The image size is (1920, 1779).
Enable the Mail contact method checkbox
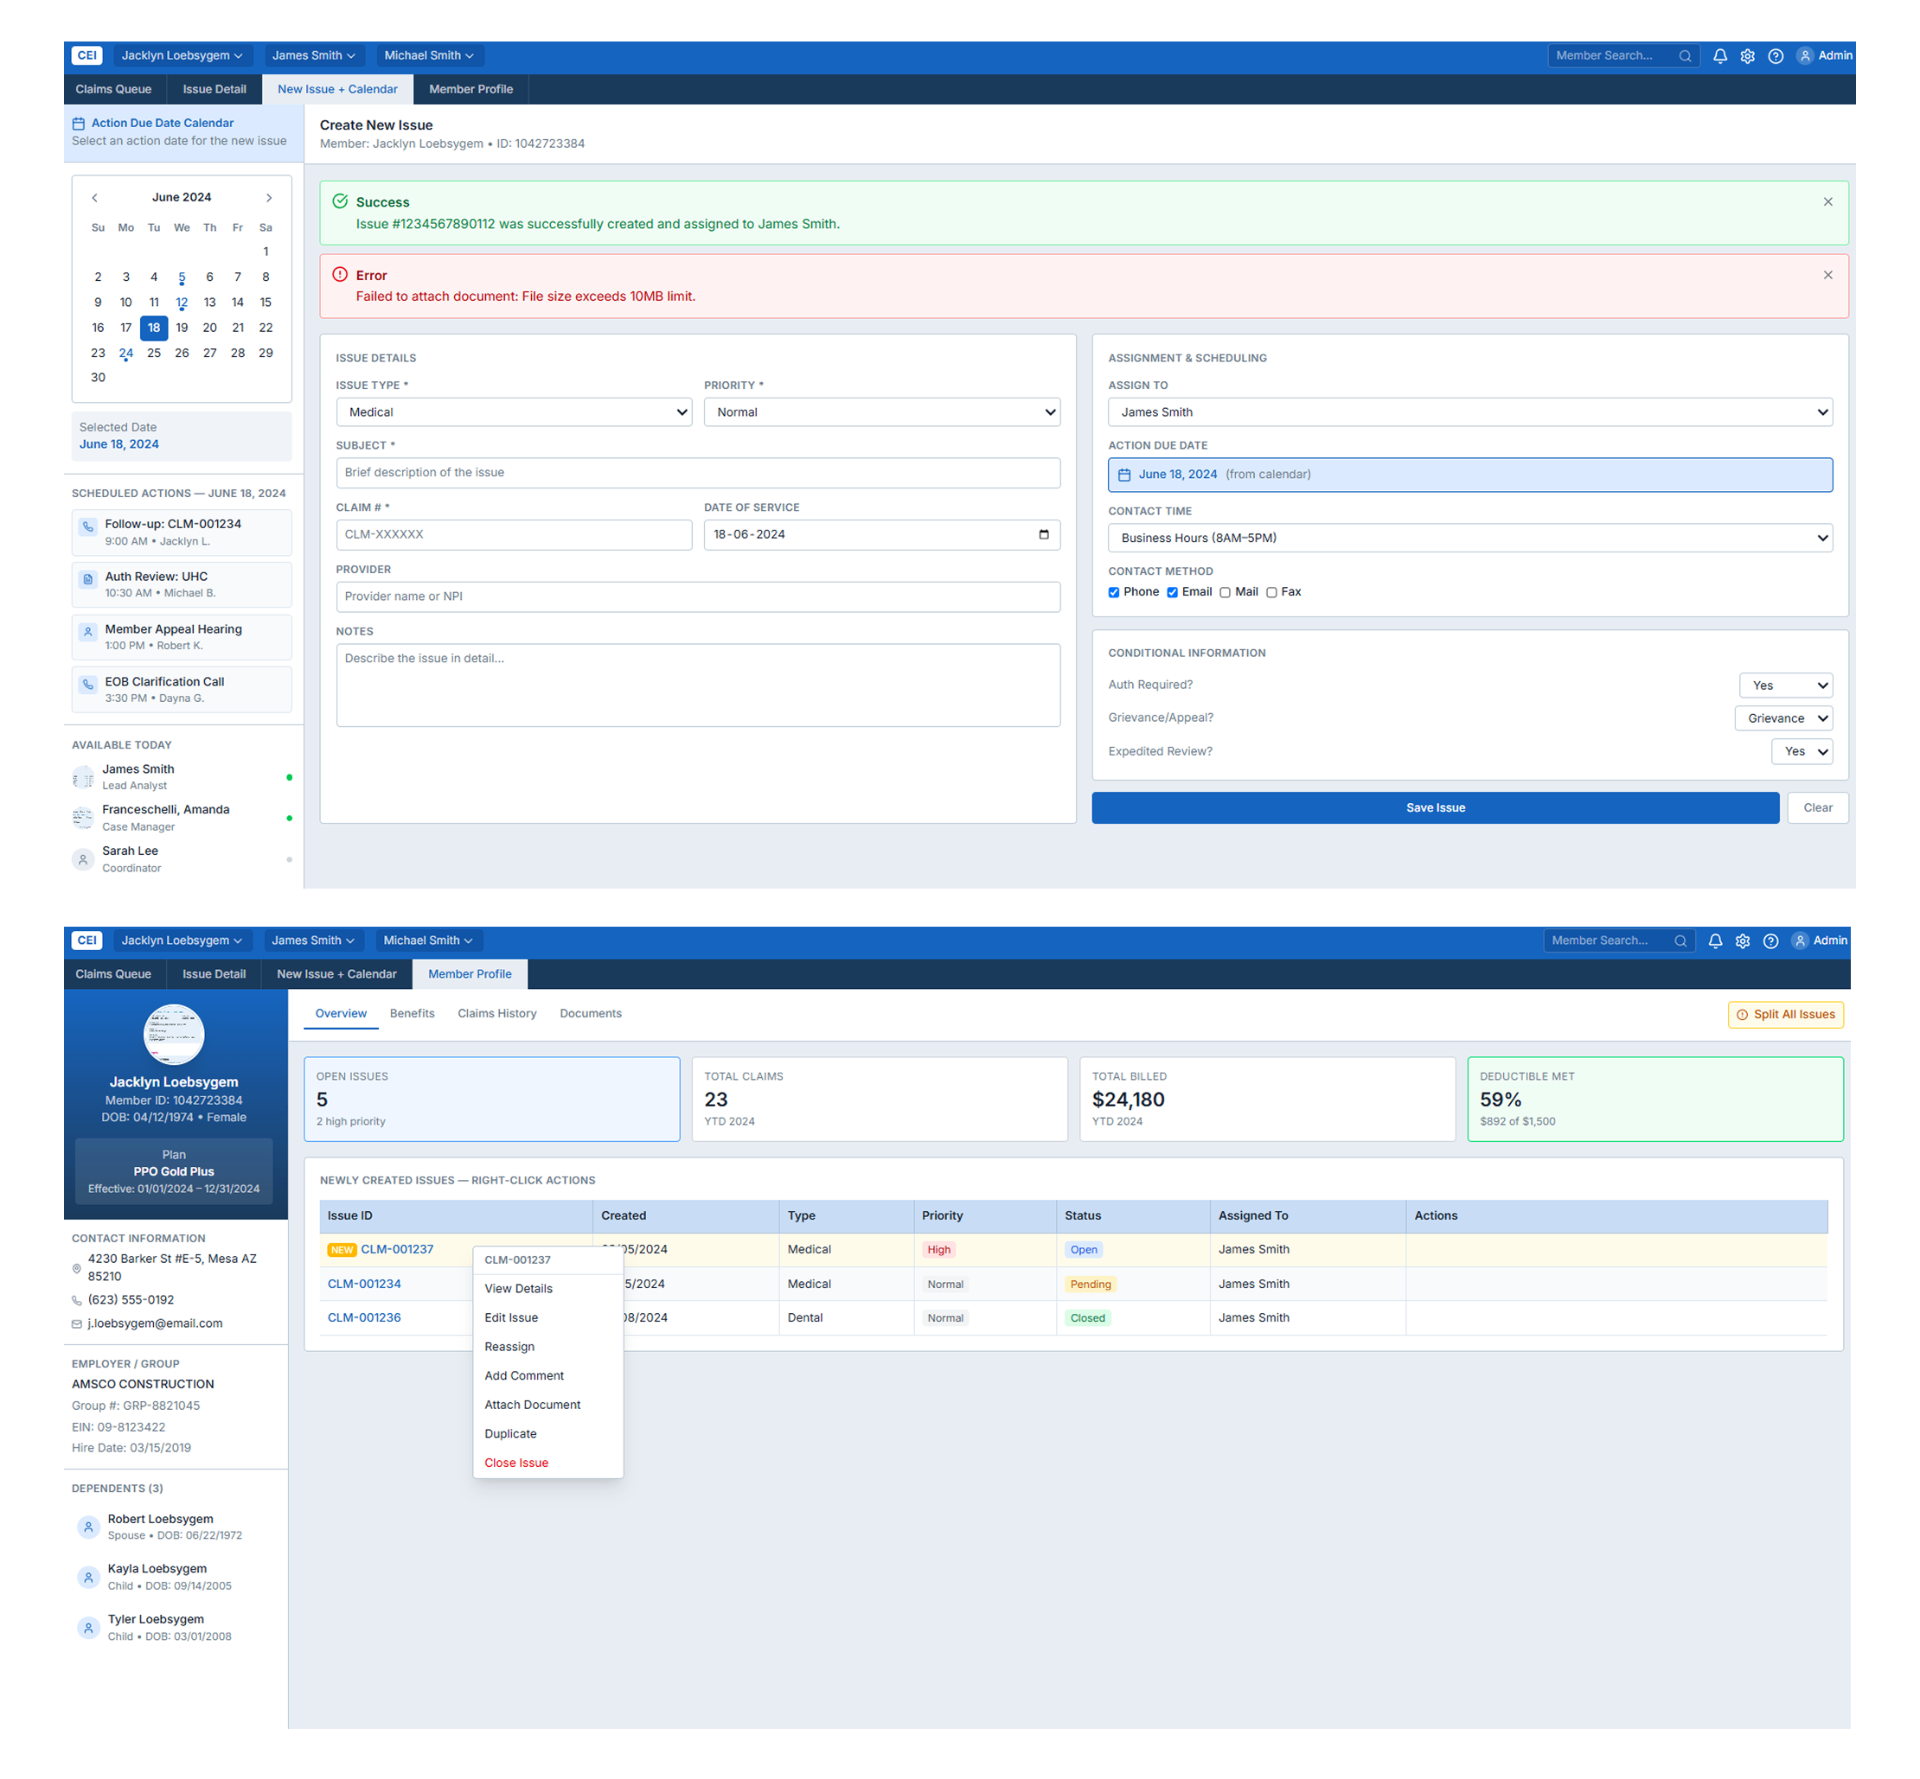coord(1225,592)
